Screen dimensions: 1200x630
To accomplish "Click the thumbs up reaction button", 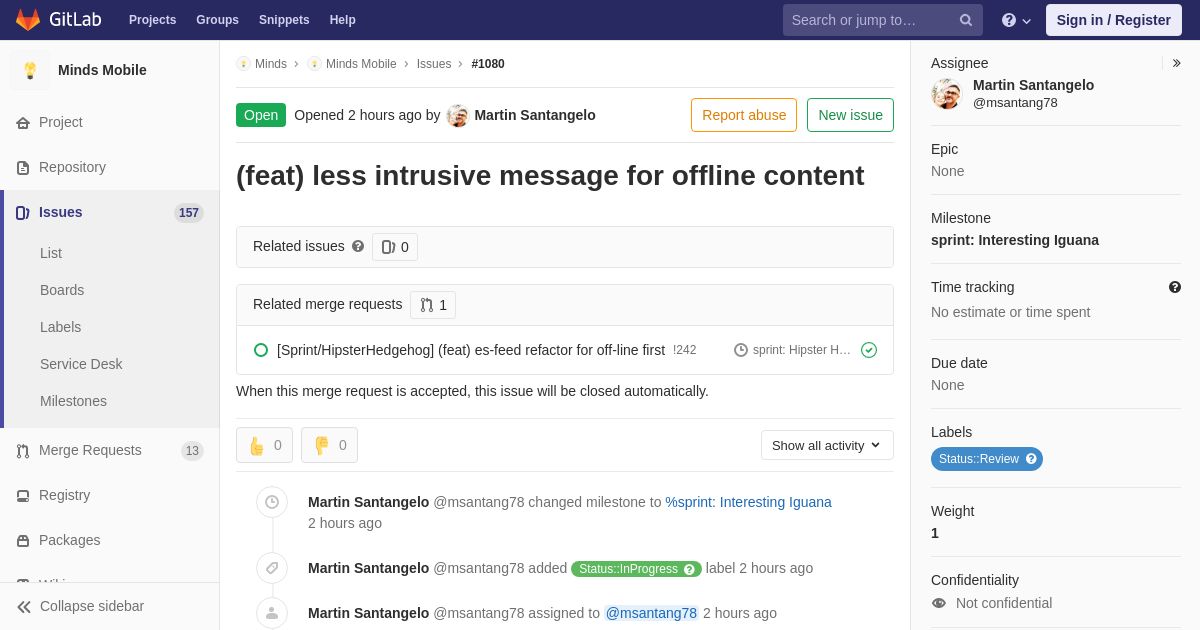I will coord(264,445).
